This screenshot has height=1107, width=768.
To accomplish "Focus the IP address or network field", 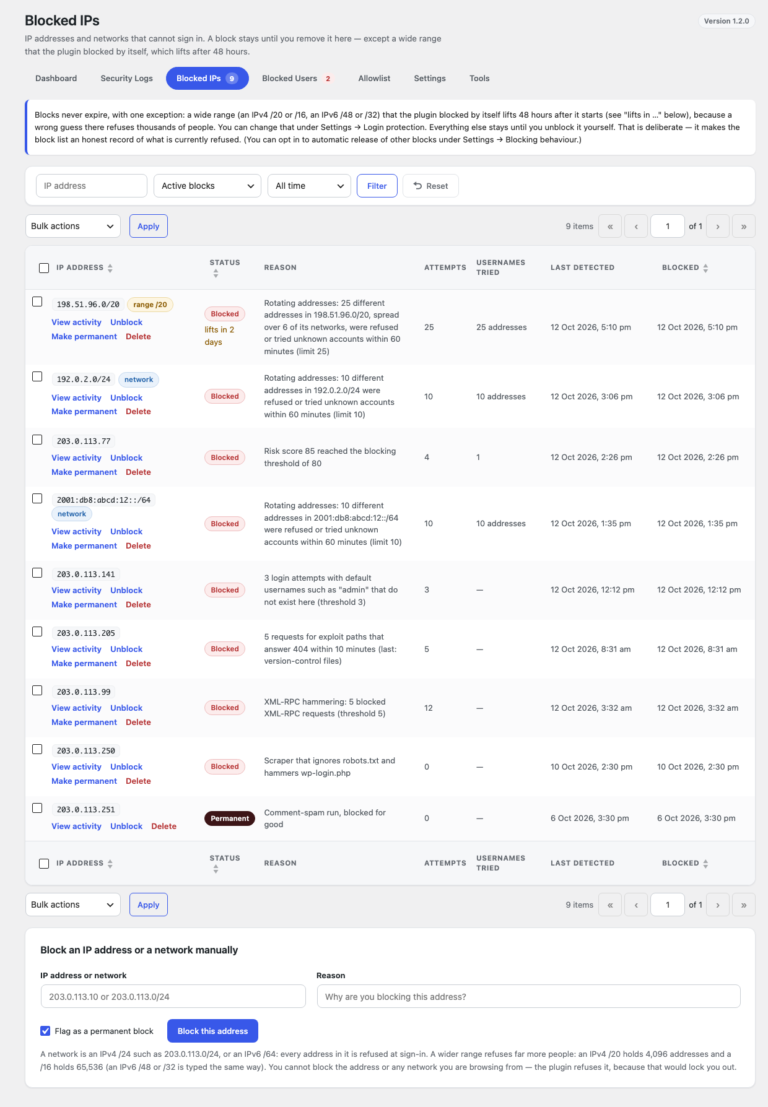I will click(x=173, y=997).
